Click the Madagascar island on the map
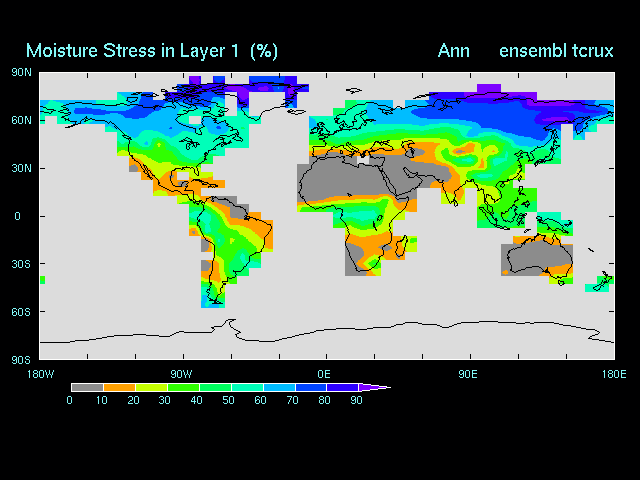 pyautogui.click(x=400, y=244)
